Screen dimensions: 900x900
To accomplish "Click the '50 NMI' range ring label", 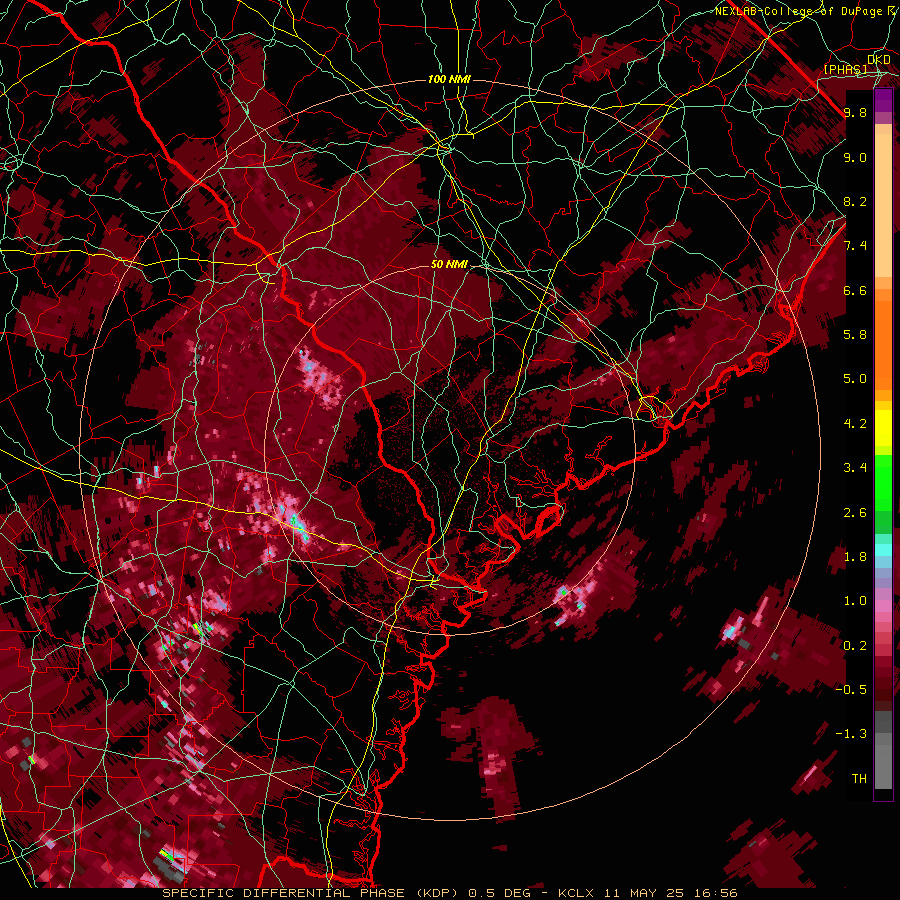I will pyautogui.click(x=449, y=265).
